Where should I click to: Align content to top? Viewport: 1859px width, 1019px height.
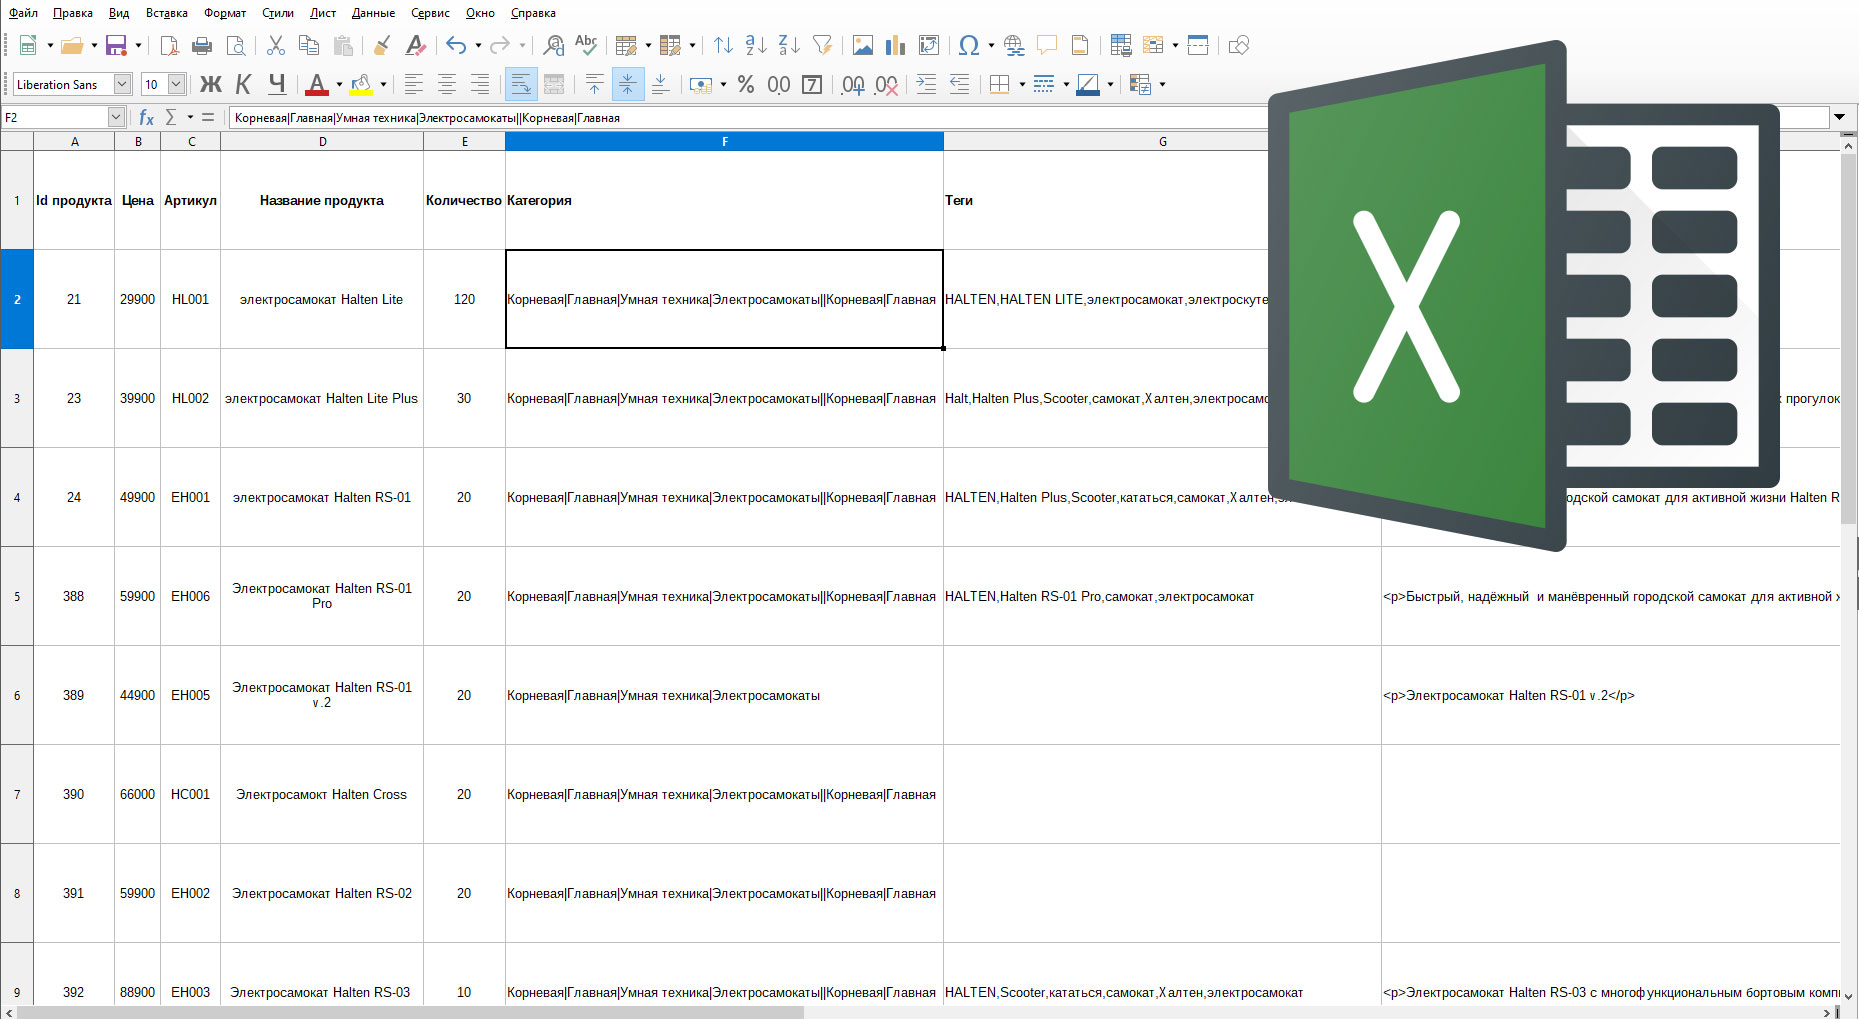pos(594,84)
